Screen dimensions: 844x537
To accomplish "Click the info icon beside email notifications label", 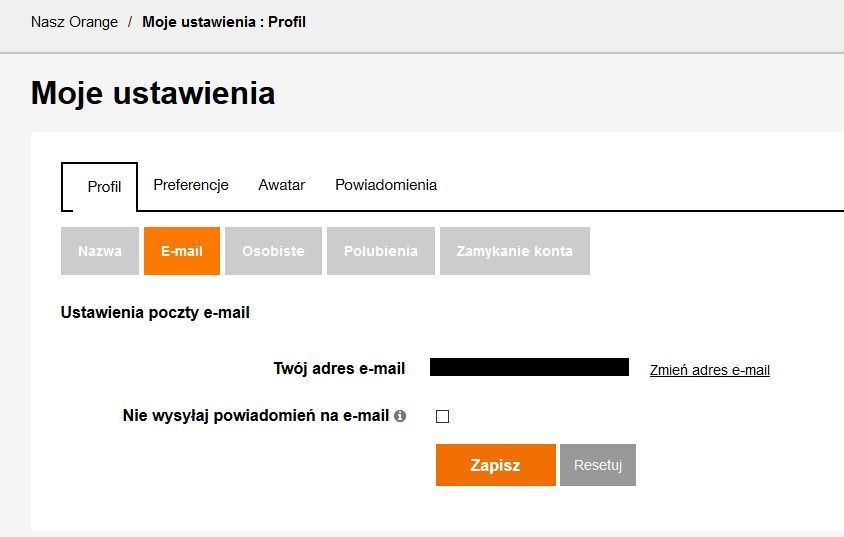I will click(400, 416).
